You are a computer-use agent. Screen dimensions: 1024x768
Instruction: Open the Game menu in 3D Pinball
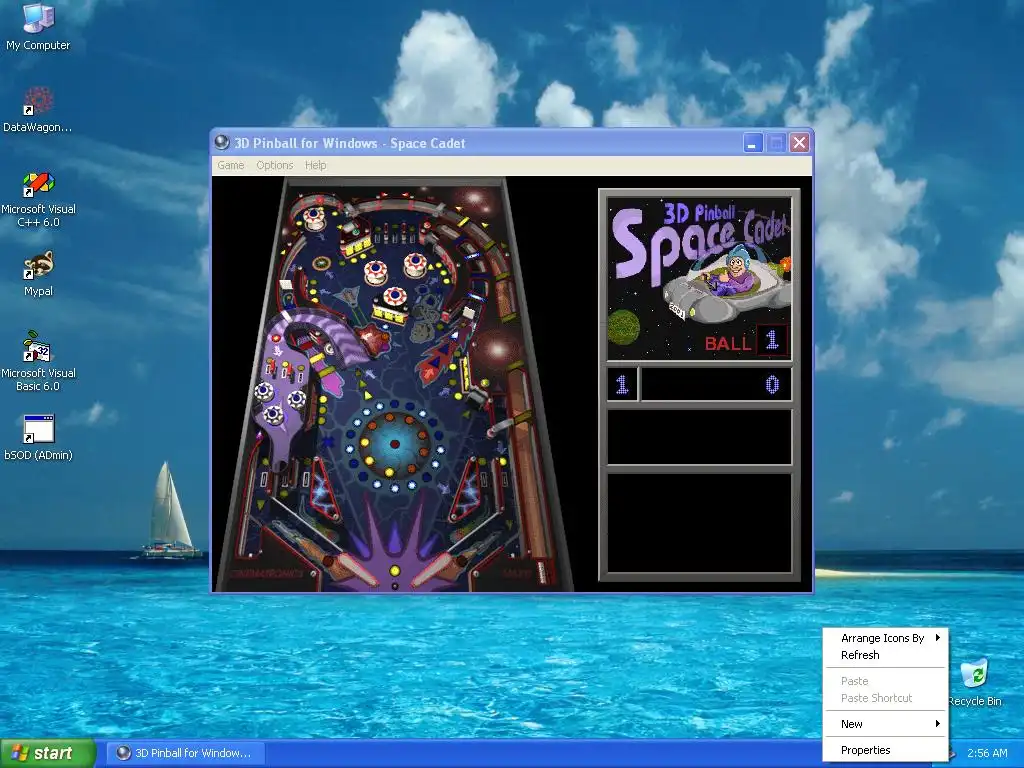pyautogui.click(x=231, y=165)
